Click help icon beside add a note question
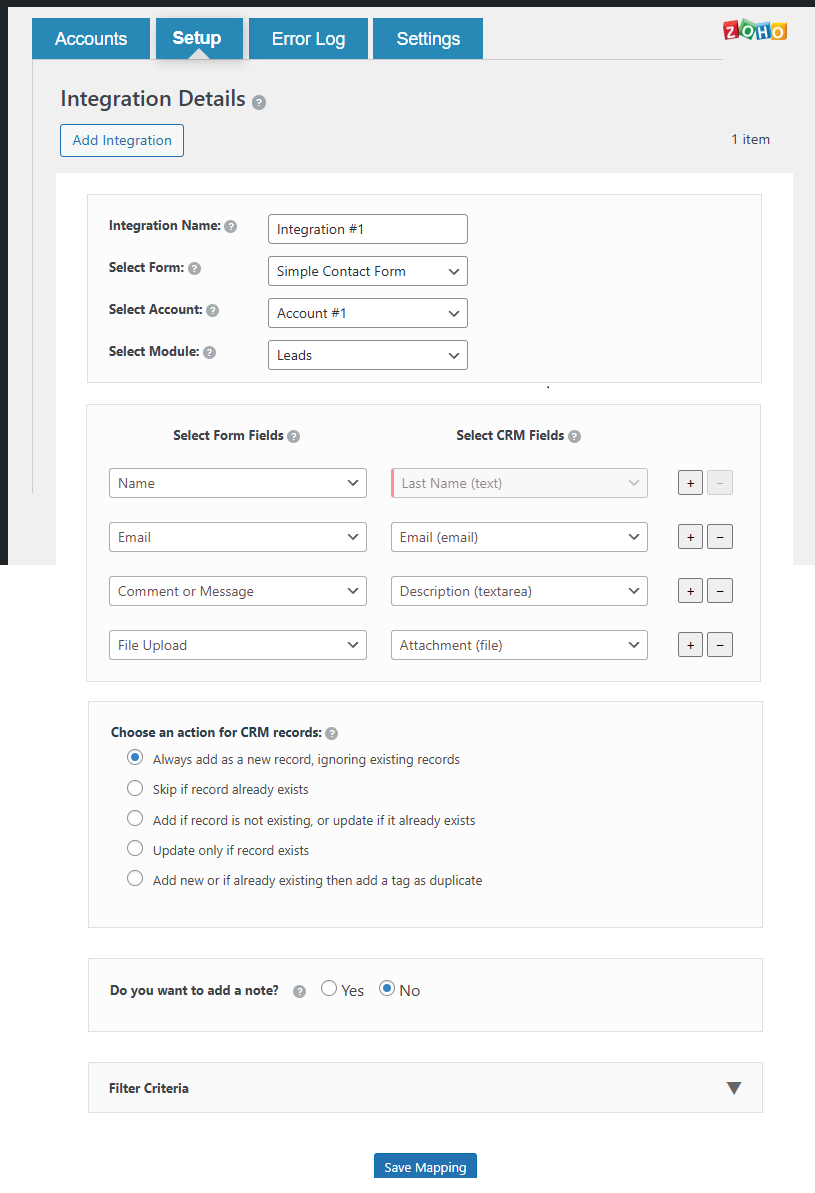Image resolution: width=815 pixels, height=1193 pixels. [x=300, y=991]
